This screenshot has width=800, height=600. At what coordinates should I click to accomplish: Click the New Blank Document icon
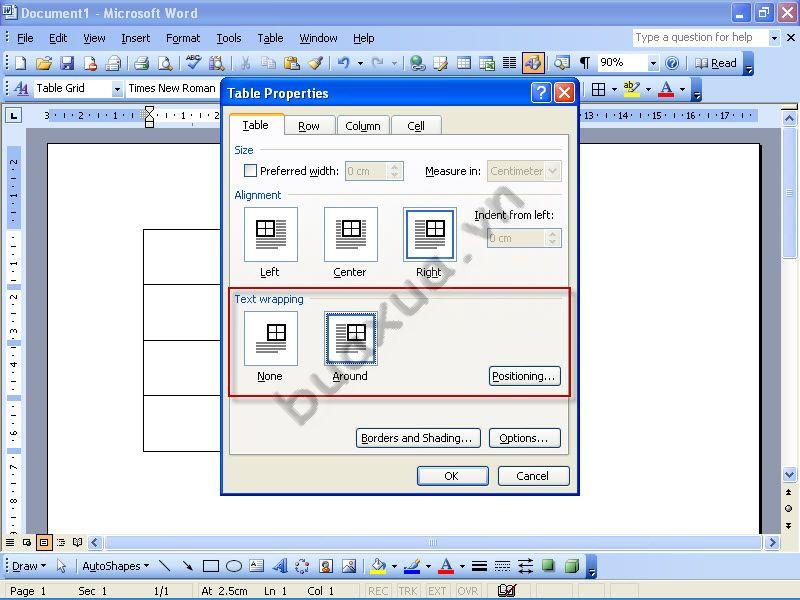[20, 63]
